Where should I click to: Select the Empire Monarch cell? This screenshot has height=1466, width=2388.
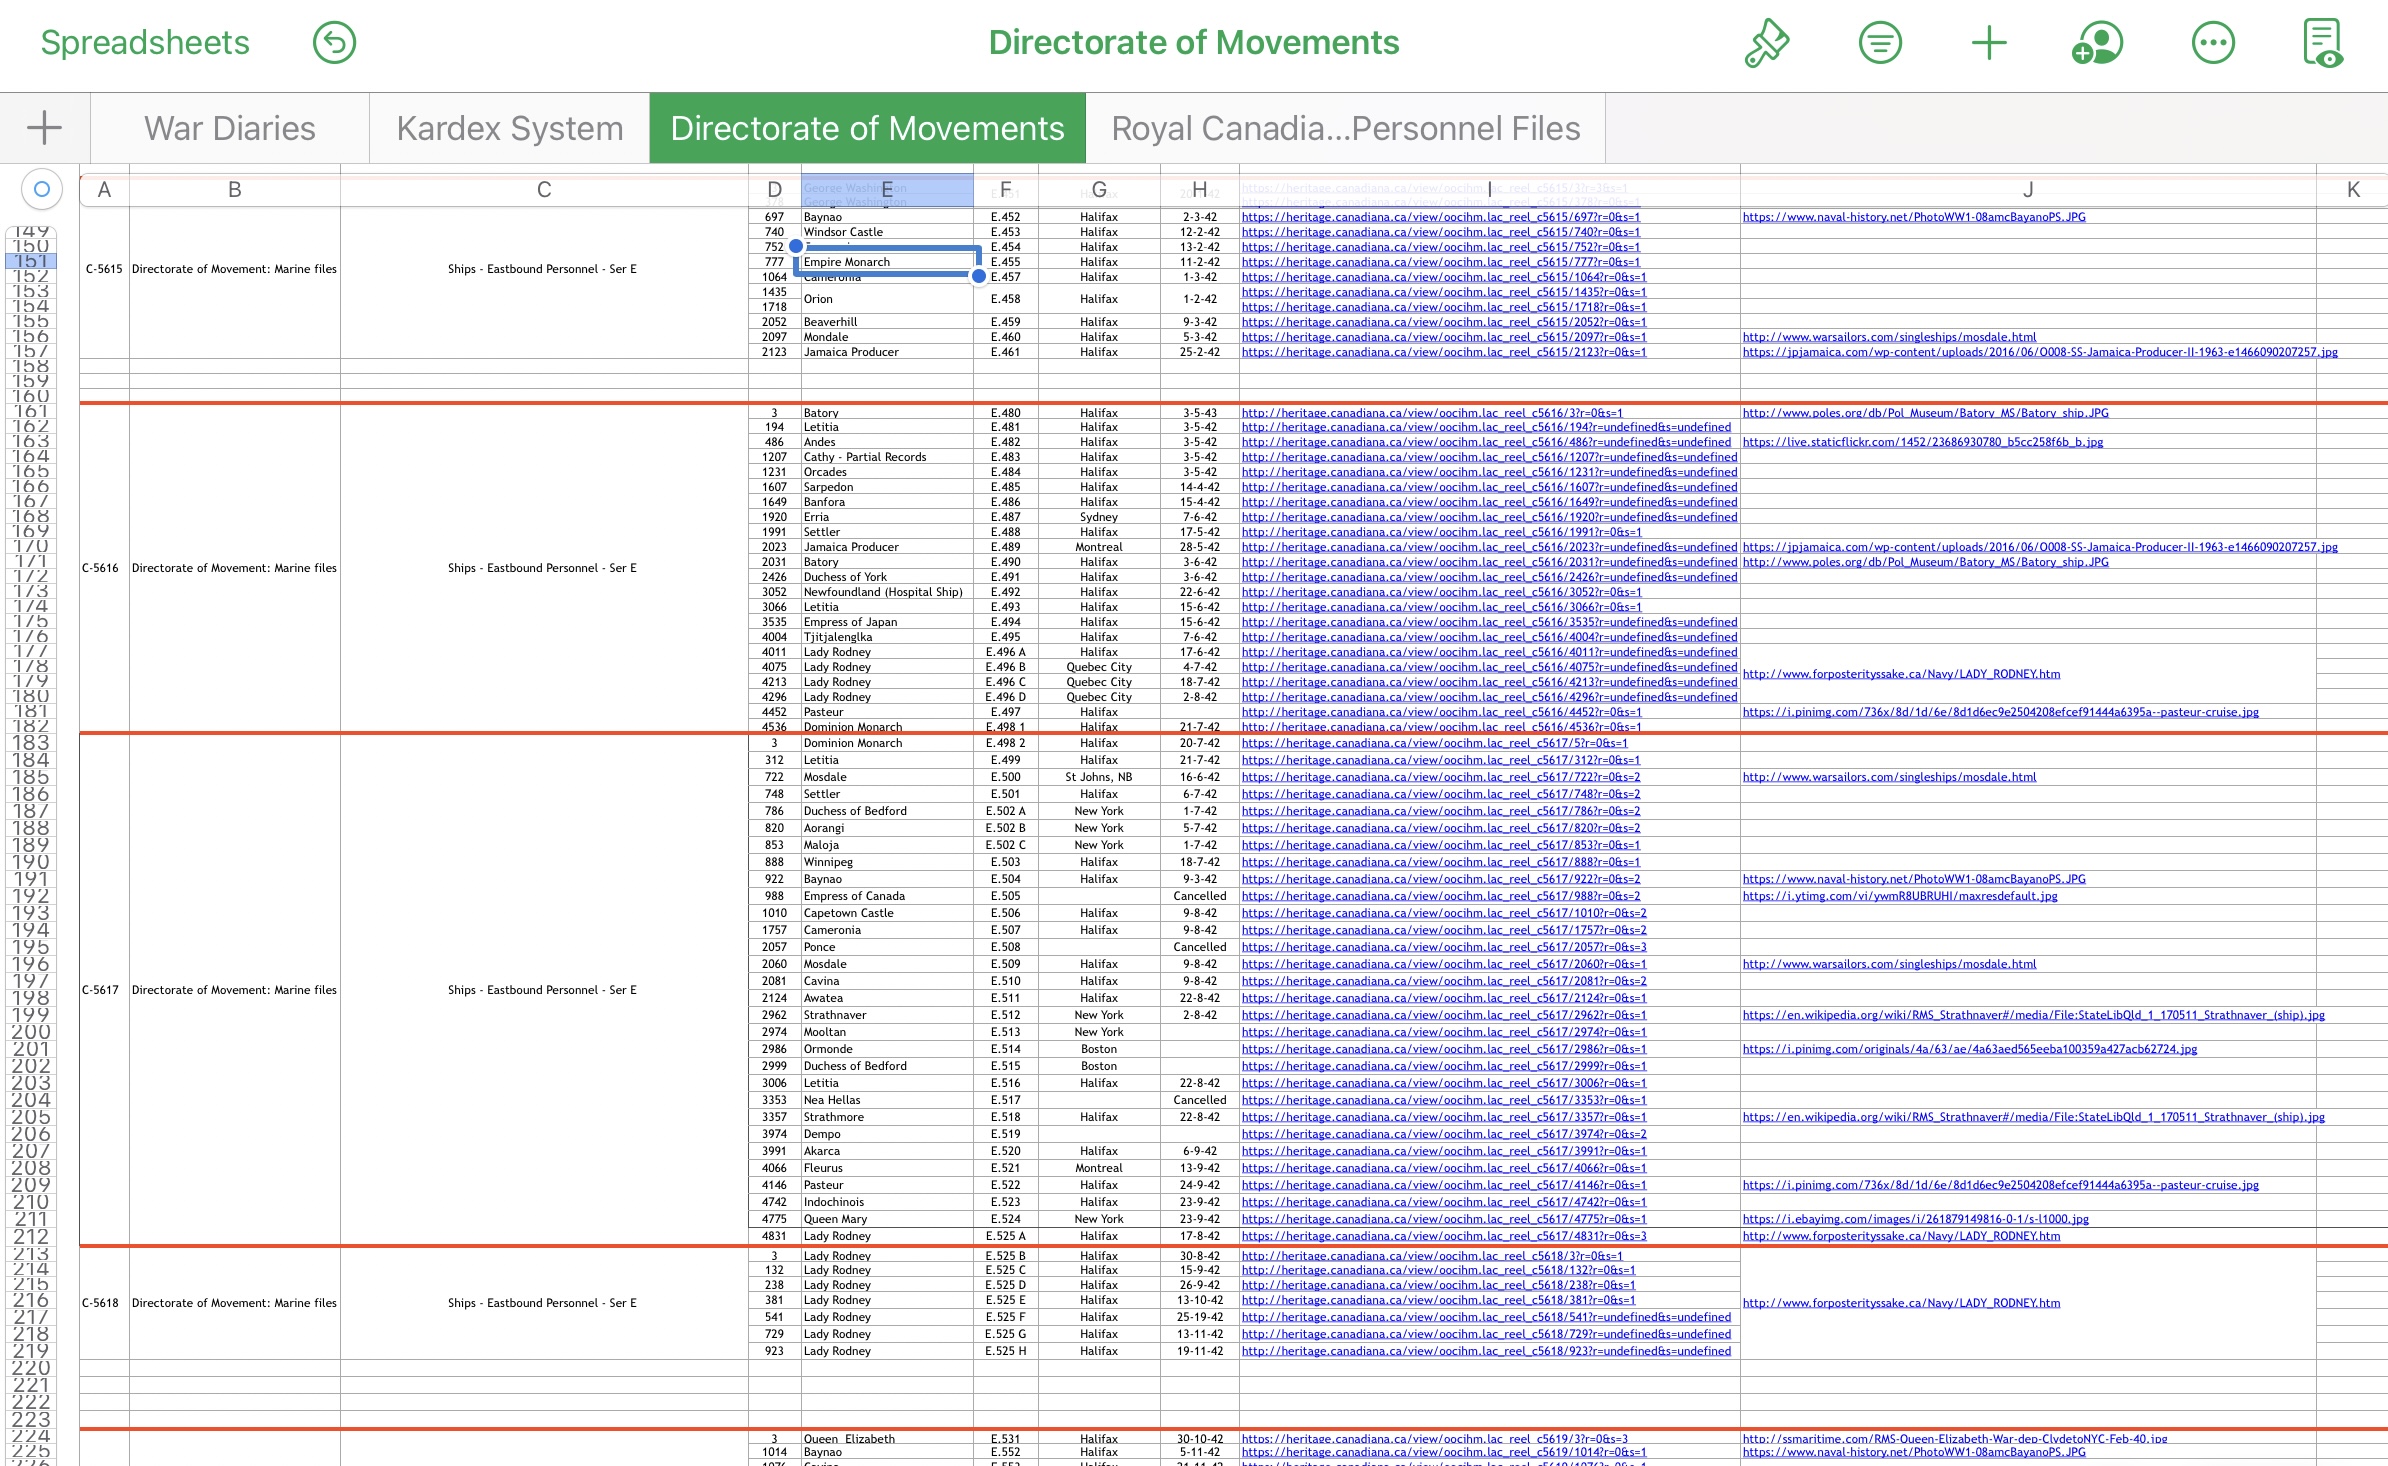coord(885,262)
